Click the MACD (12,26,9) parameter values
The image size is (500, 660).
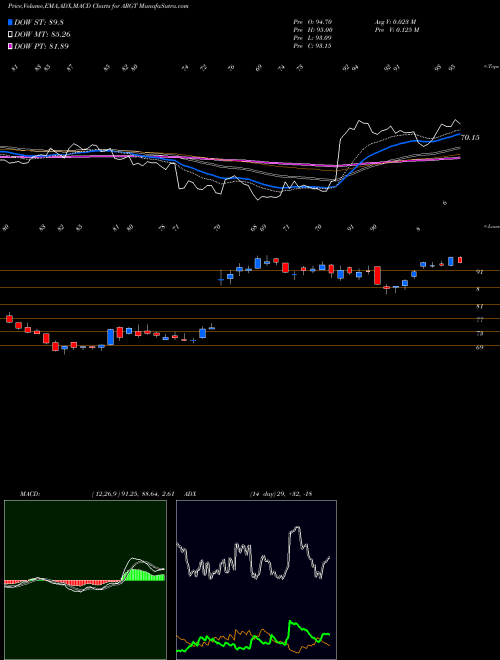133,494
